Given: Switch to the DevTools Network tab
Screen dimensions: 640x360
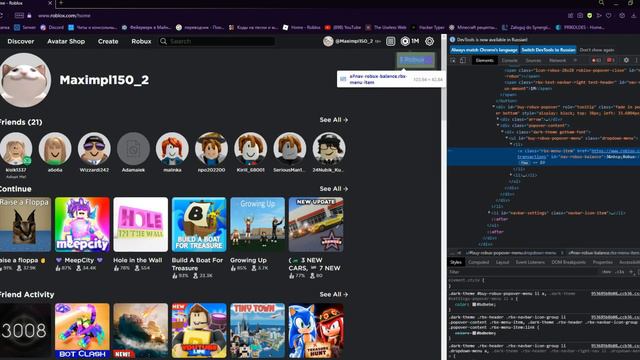Looking at the screenshot, I should [557, 60].
